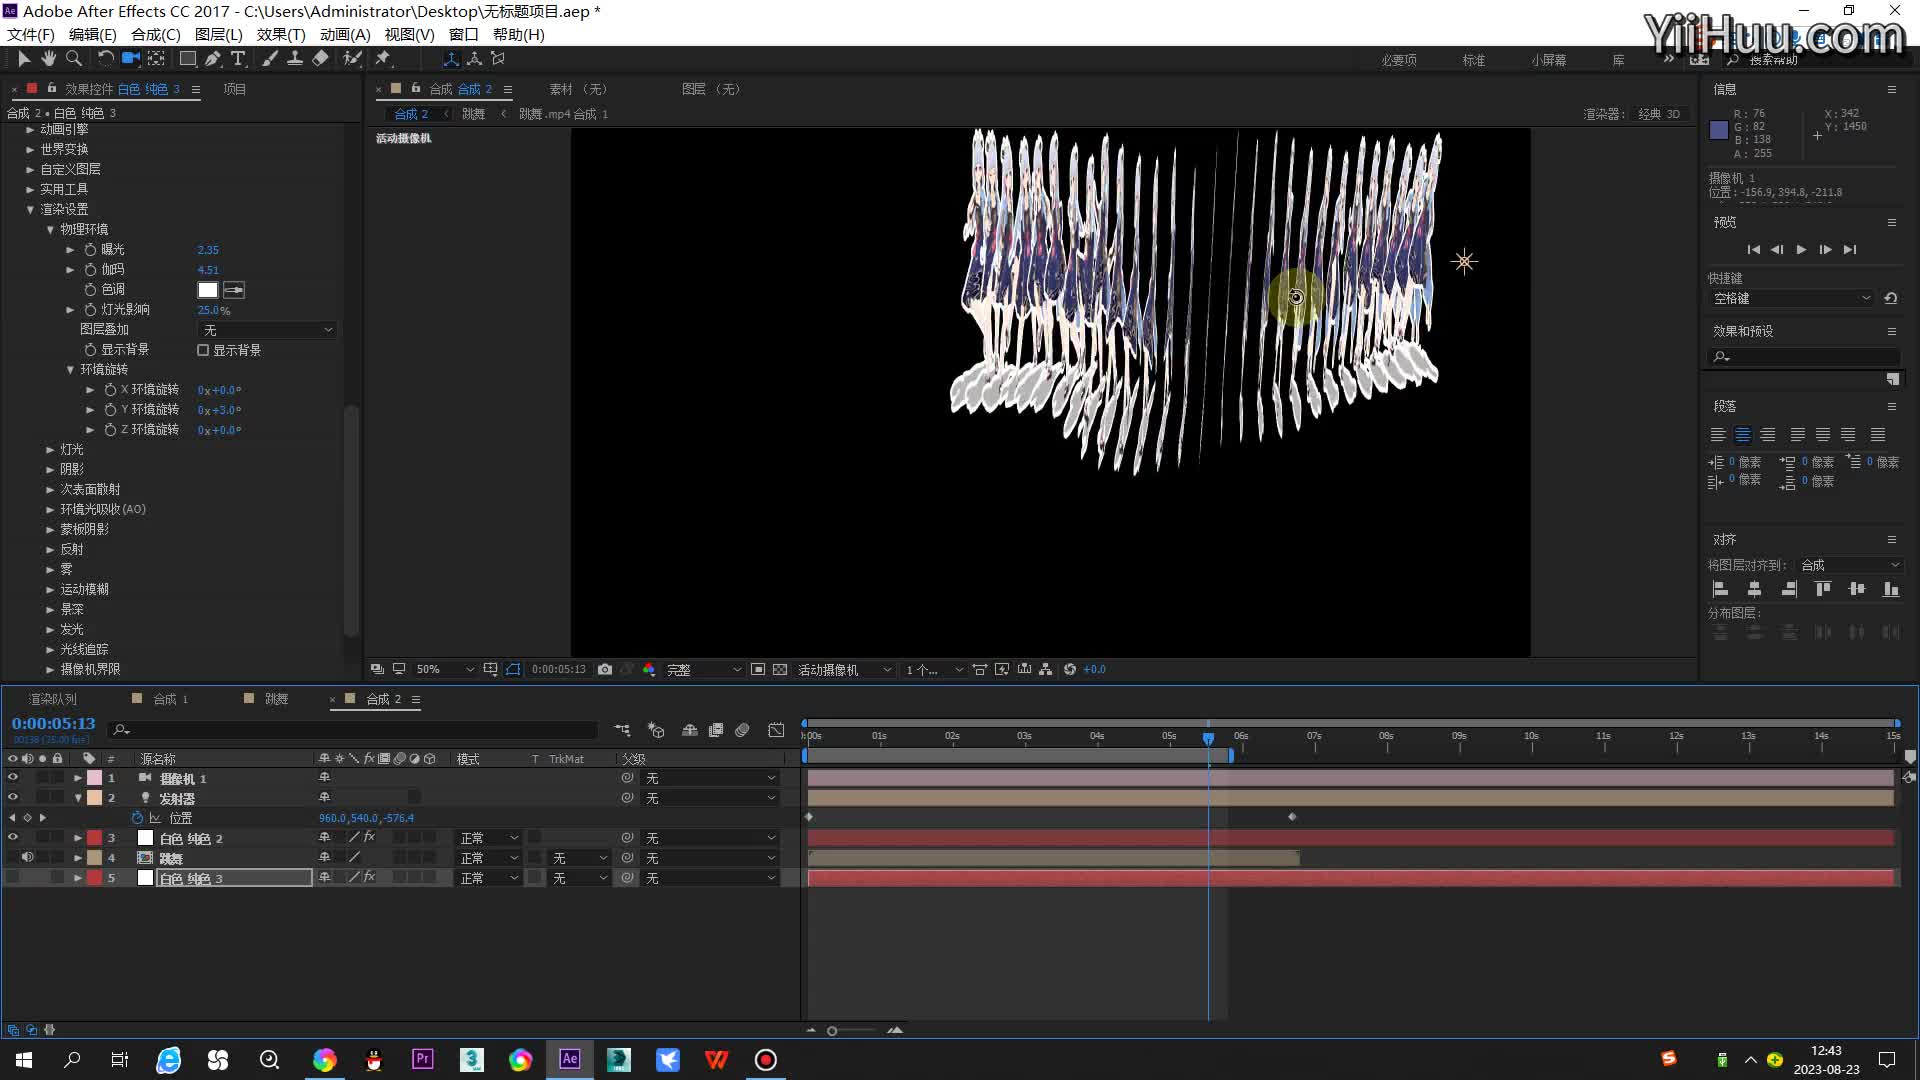Enable the 显示背景 checkbox
This screenshot has width=1920, height=1080.
click(203, 350)
